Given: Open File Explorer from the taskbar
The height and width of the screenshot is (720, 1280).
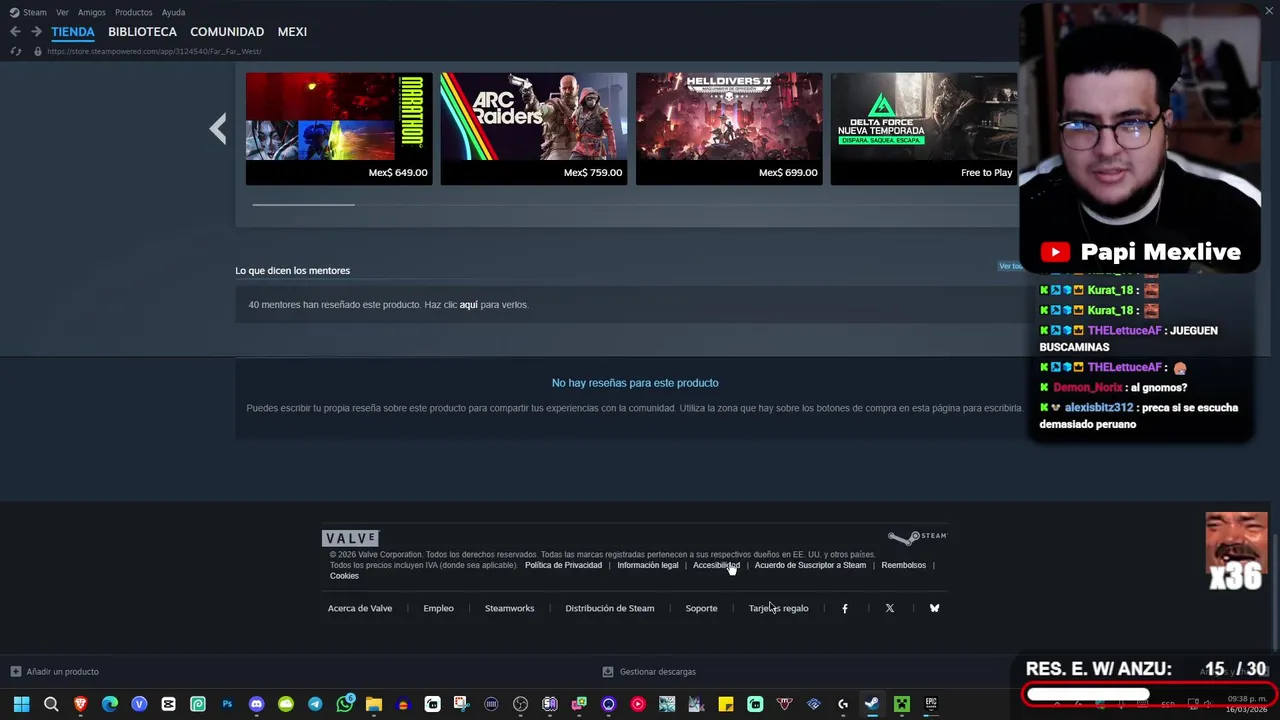Looking at the screenshot, I should coord(374,704).
